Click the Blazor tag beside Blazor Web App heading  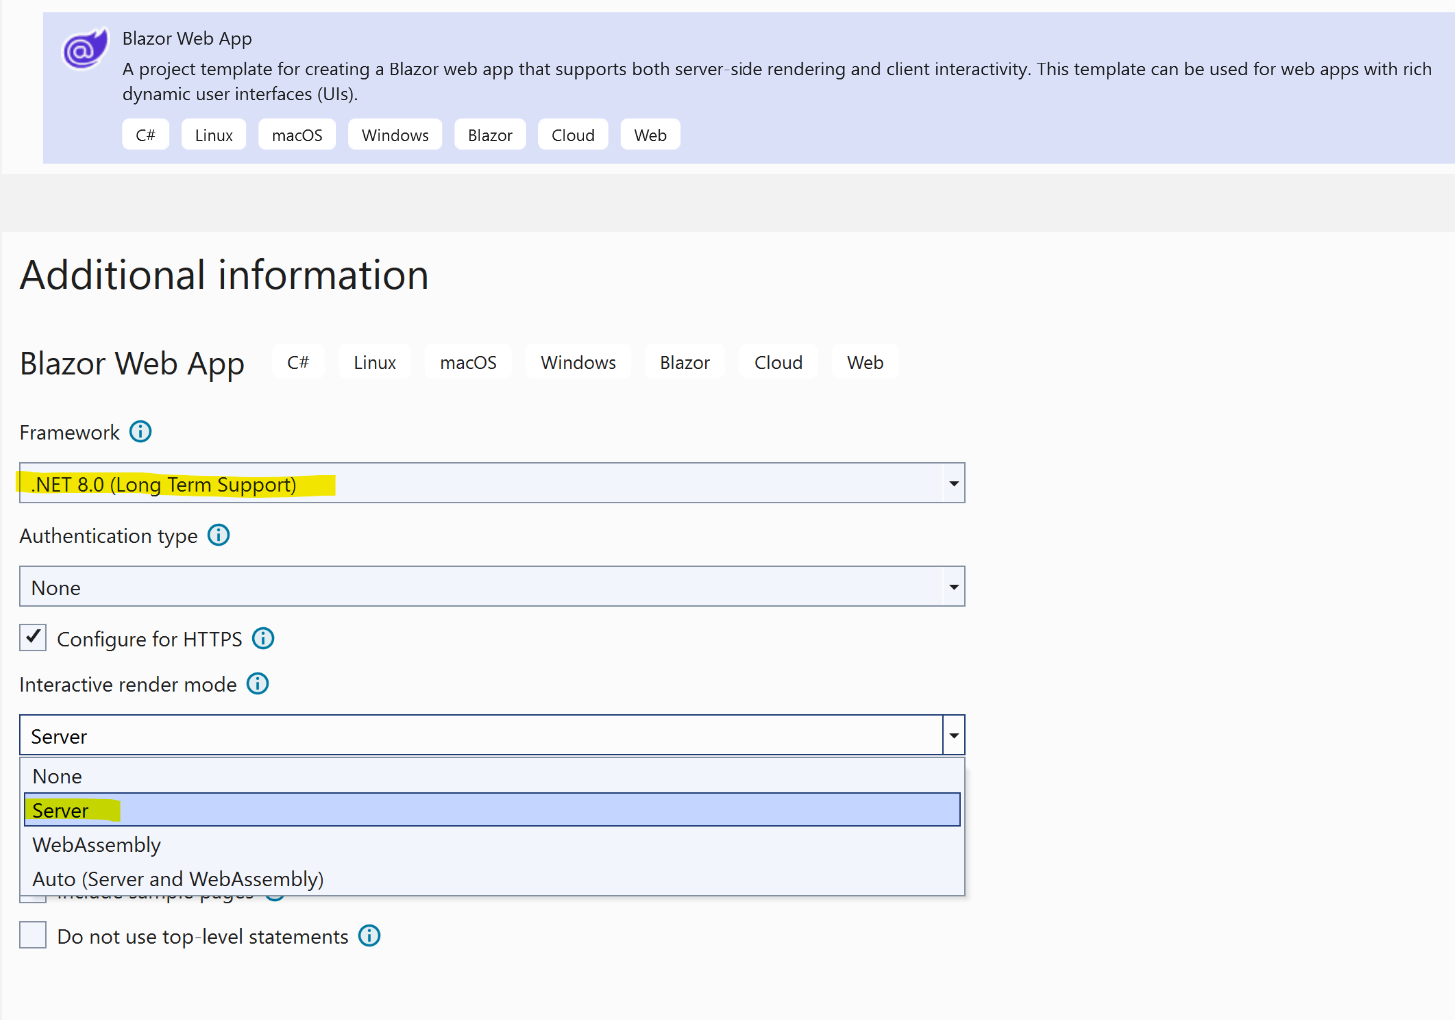[x=685, y=362]
